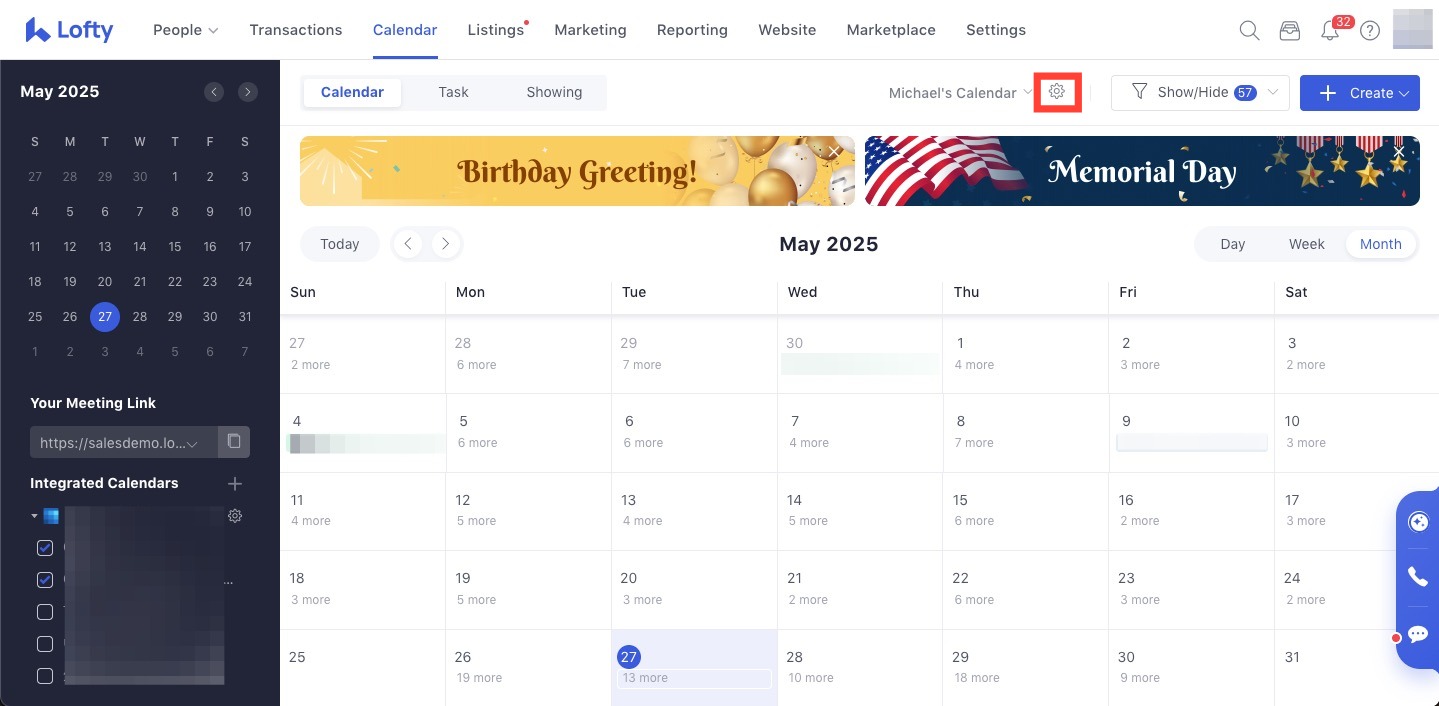Uncheck the second integrated calendar checkbox
This screenshot has width=1439, height=706.
tap(45, 580)
